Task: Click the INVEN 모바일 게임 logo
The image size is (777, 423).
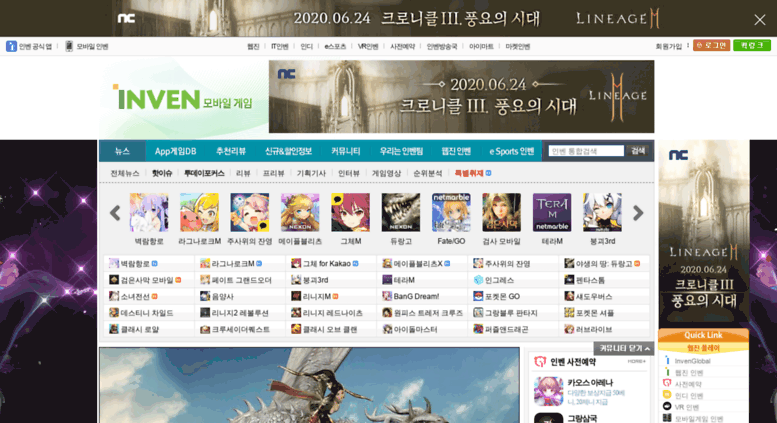Action: [182, 99]
